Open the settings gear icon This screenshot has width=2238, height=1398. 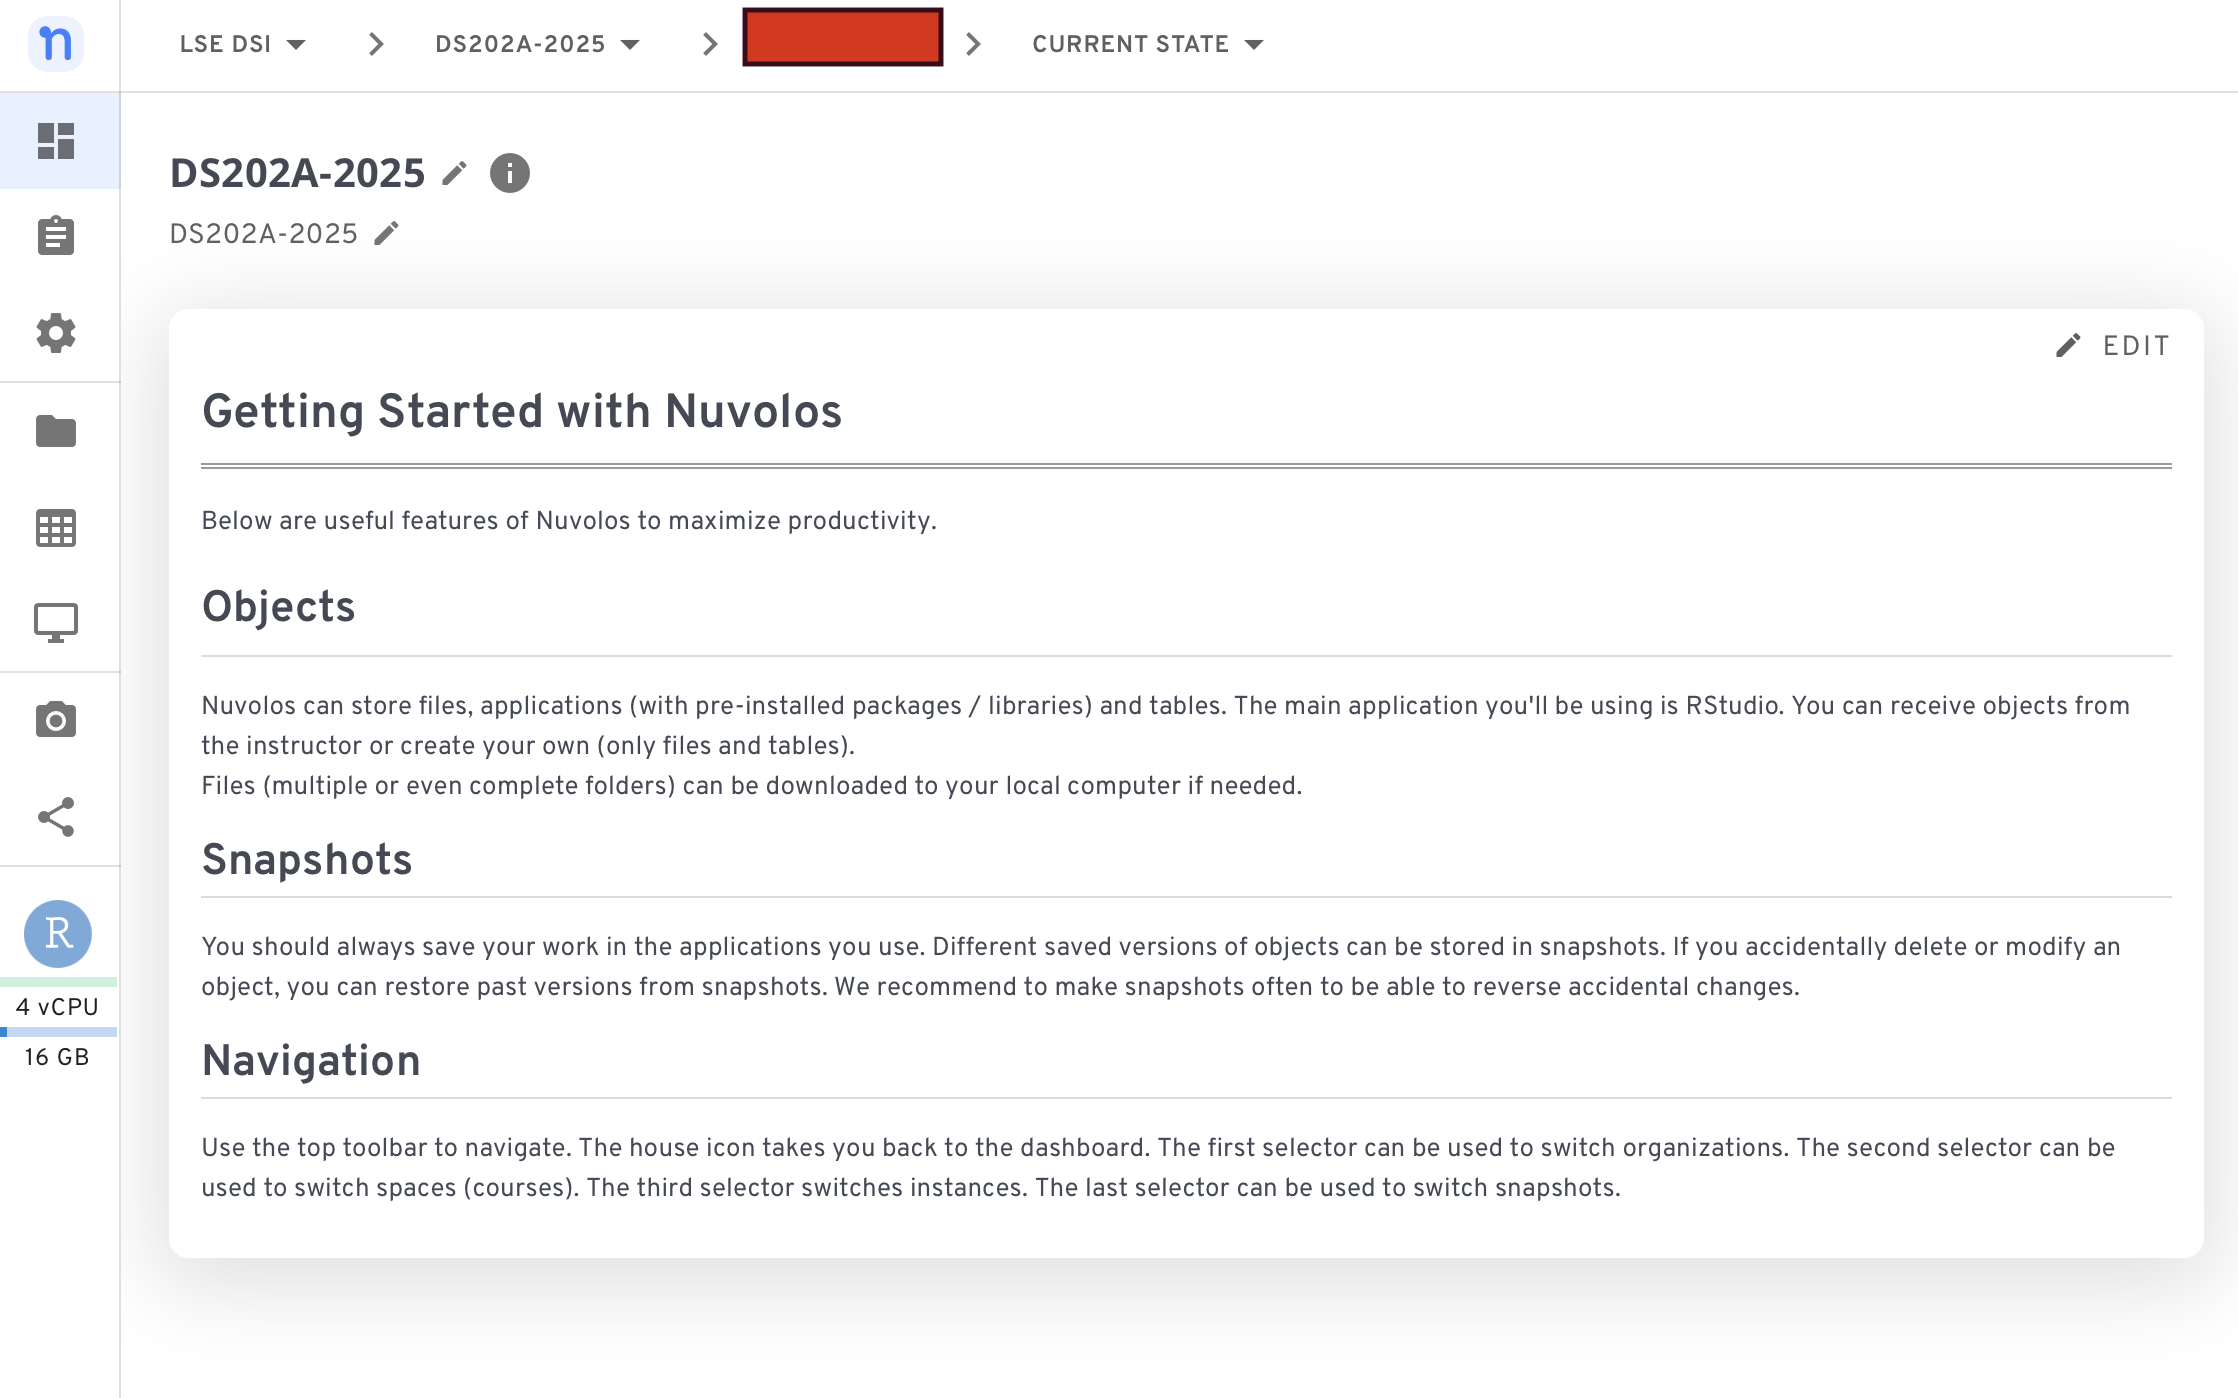[x=56, y=333]
